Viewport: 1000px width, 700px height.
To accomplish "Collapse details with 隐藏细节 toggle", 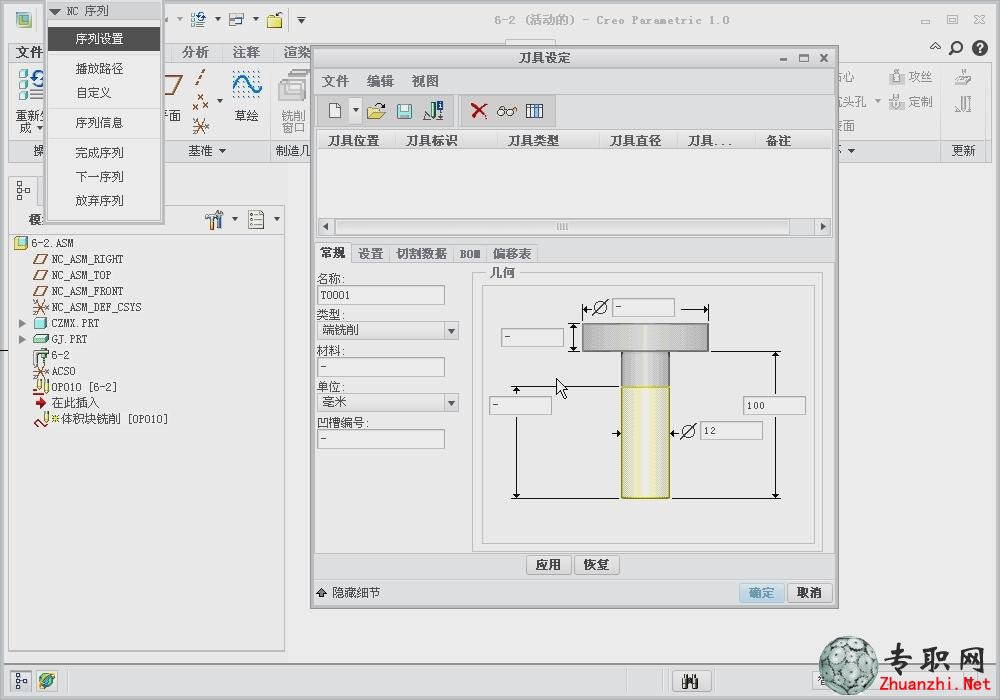I will coord(348,593).
